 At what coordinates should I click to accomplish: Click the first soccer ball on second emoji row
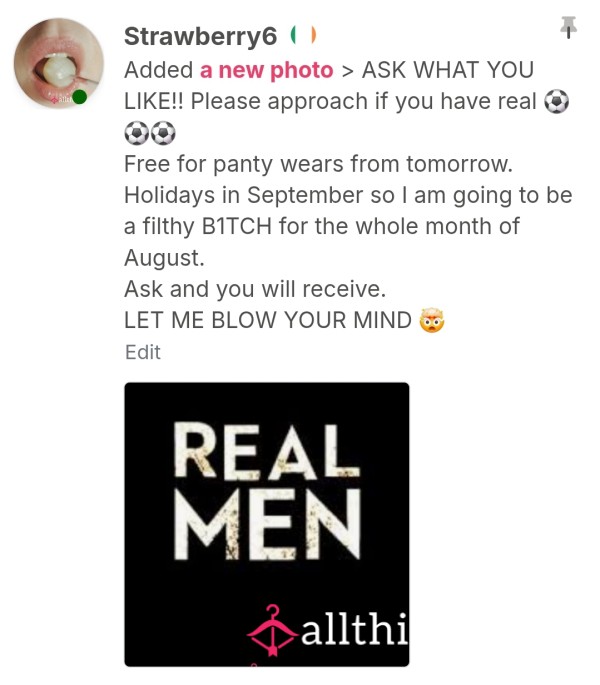[x=137, y=133]
